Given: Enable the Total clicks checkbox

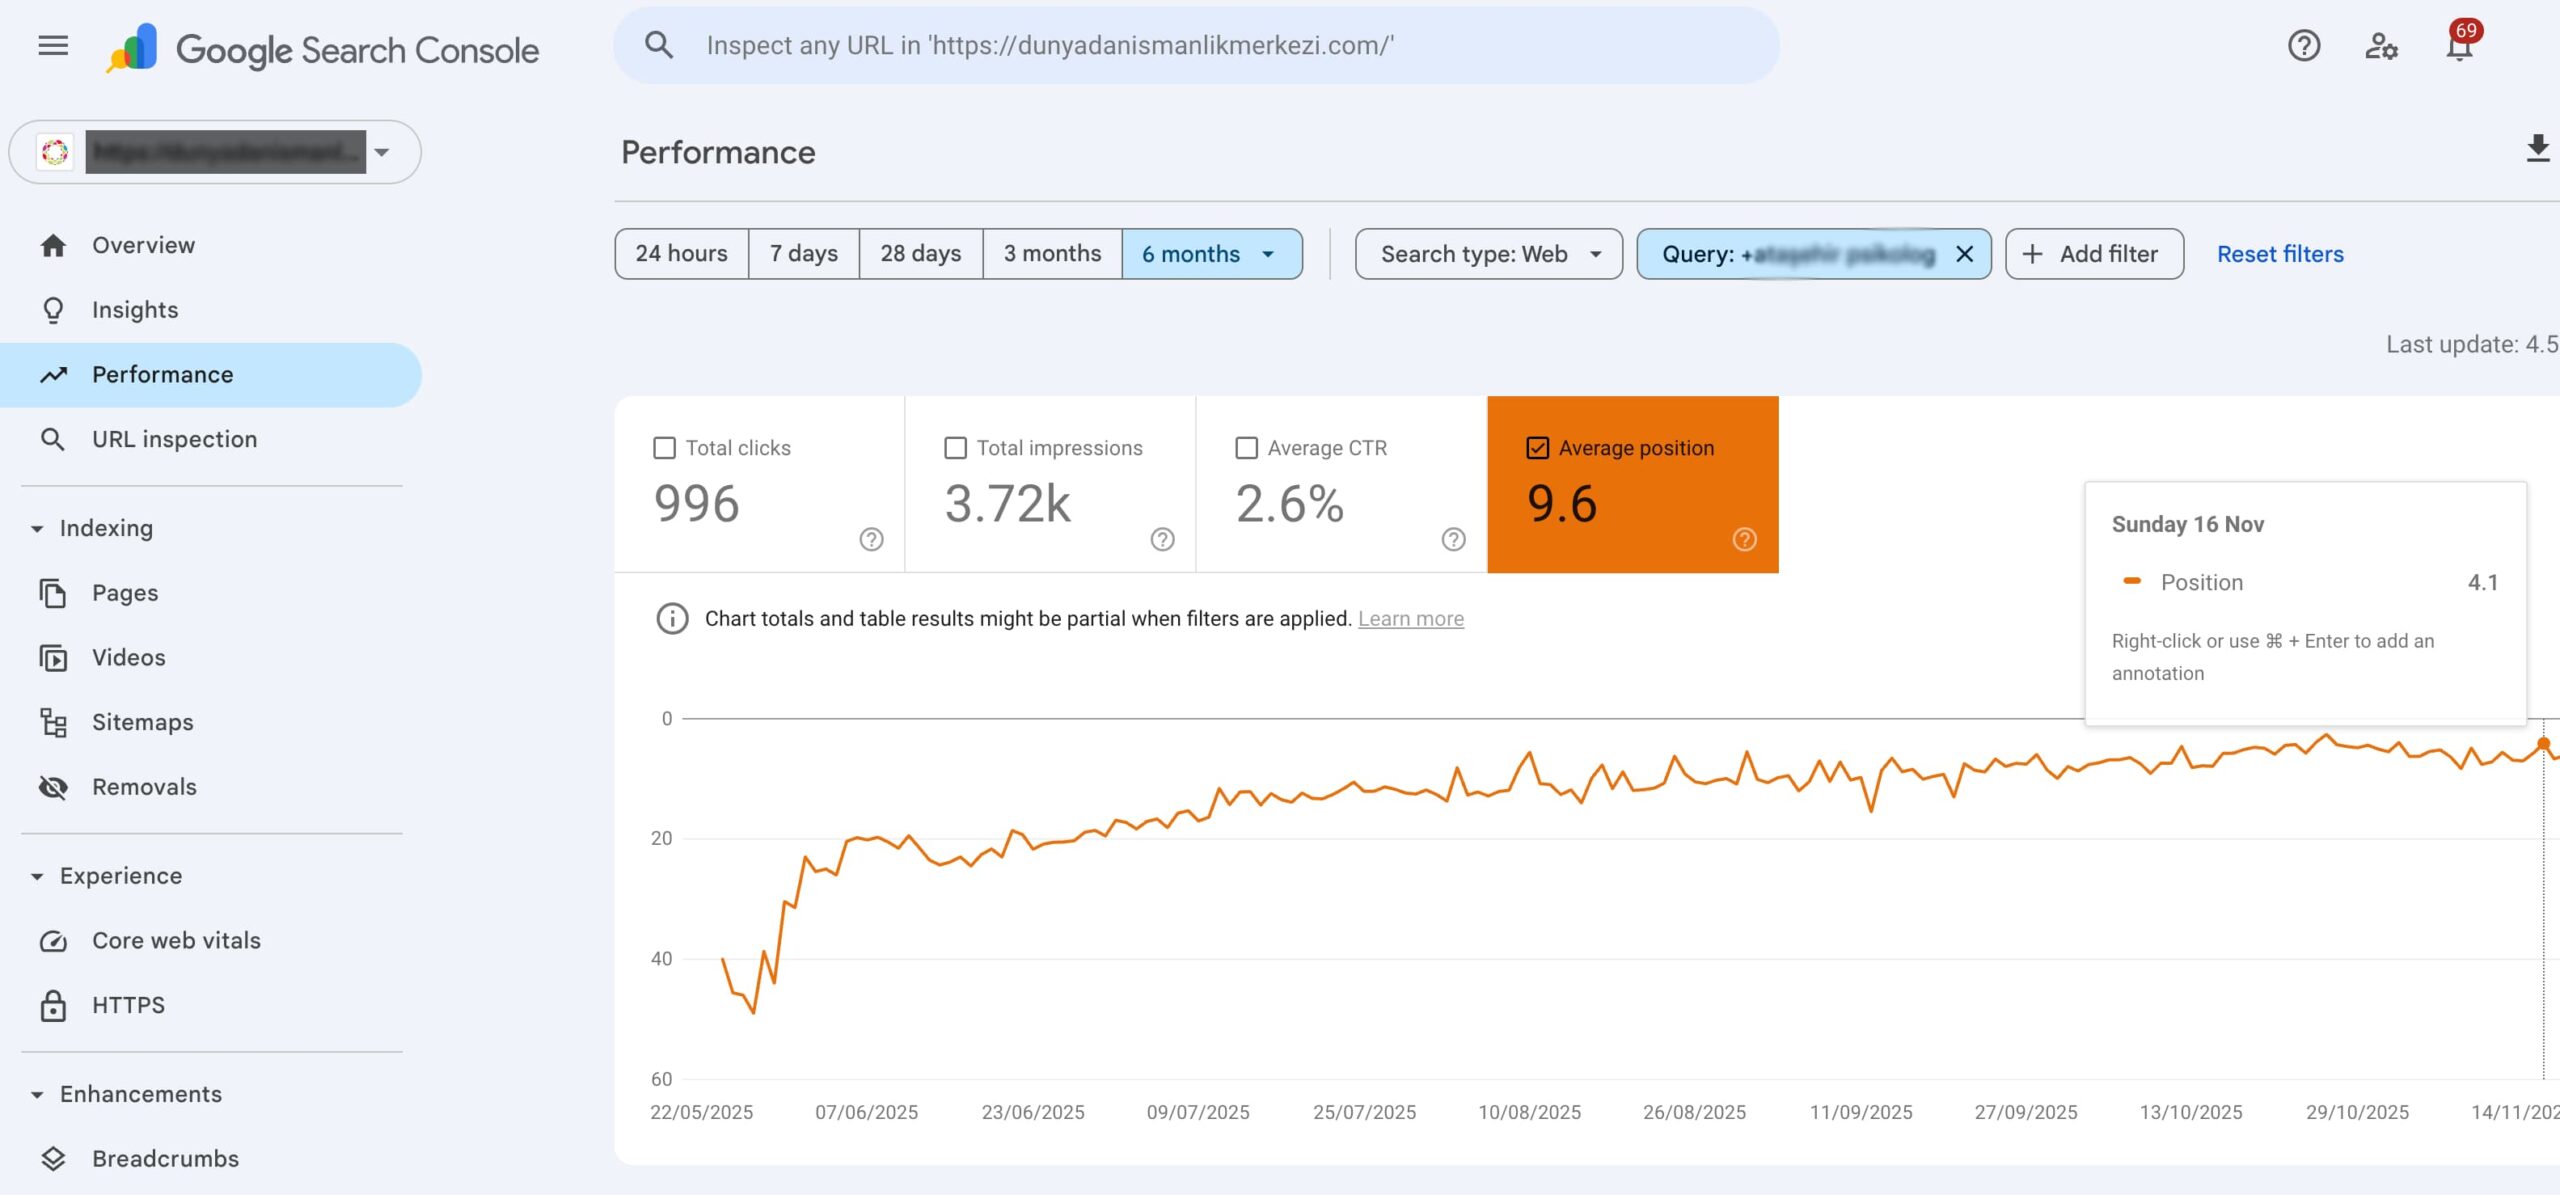Looking at the screenshot, I should [664, 448].
